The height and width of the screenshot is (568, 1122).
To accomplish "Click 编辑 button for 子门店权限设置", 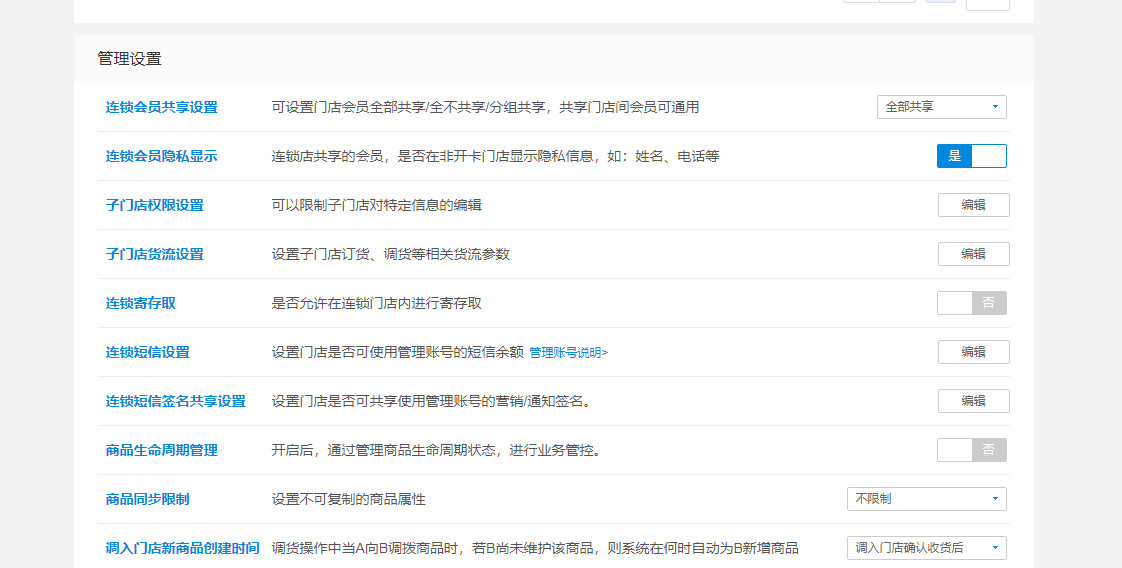I will (x=973, y=205).
